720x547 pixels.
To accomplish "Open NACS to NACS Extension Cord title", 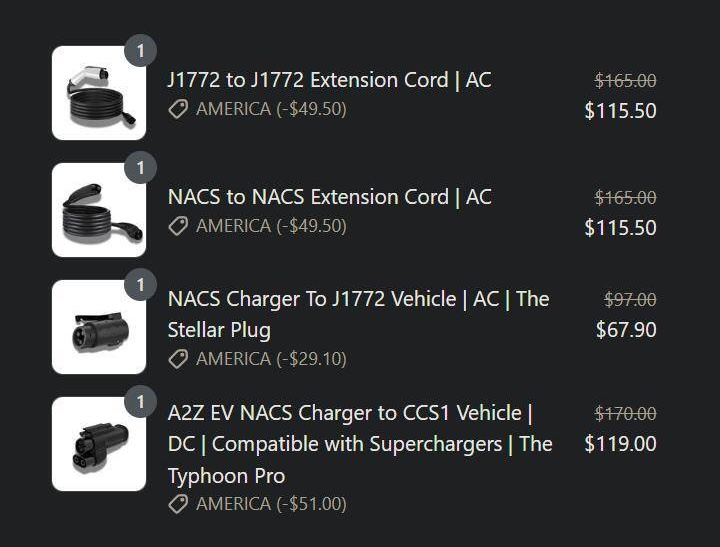I will point(329,197).
